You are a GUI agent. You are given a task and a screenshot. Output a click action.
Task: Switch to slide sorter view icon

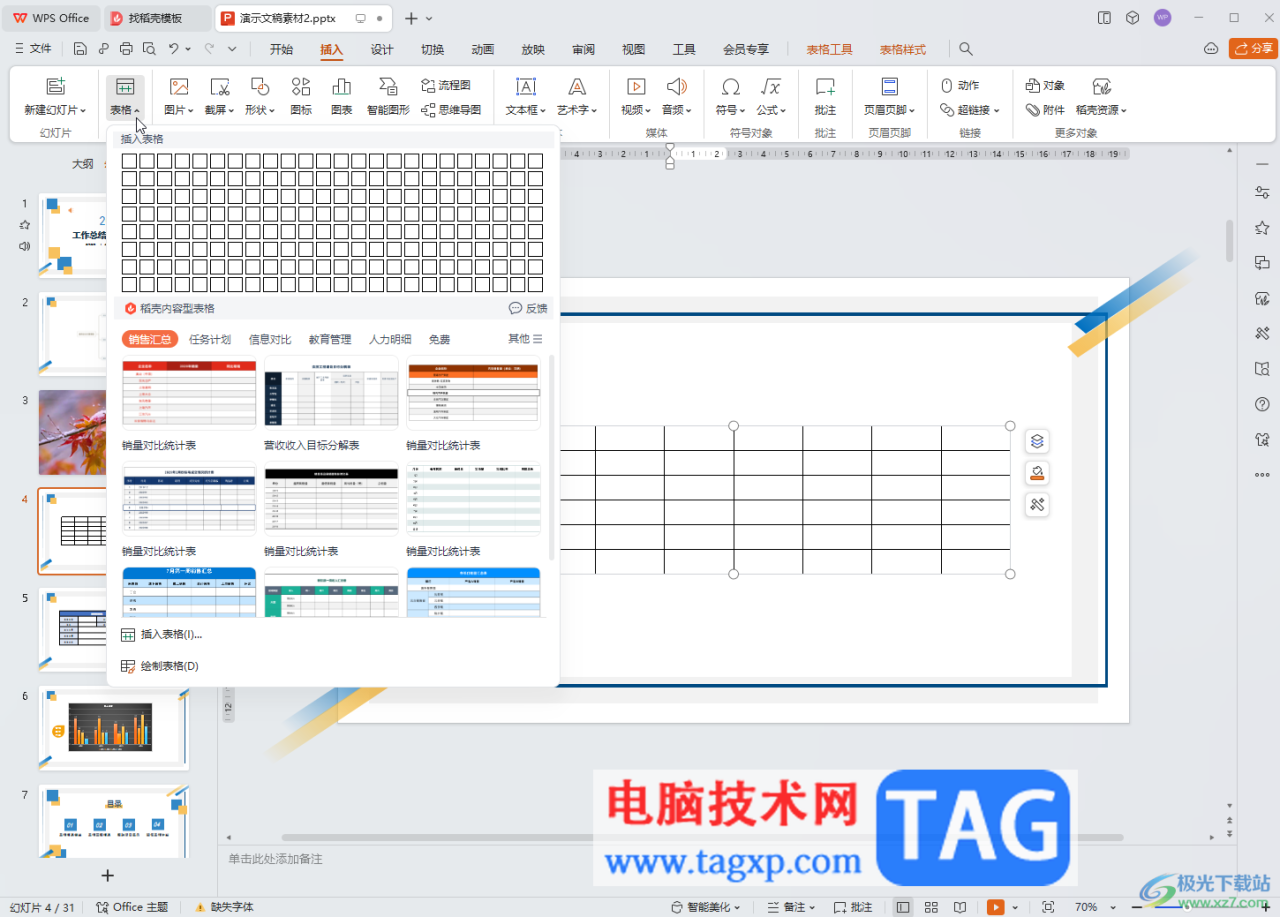point(931,907)
